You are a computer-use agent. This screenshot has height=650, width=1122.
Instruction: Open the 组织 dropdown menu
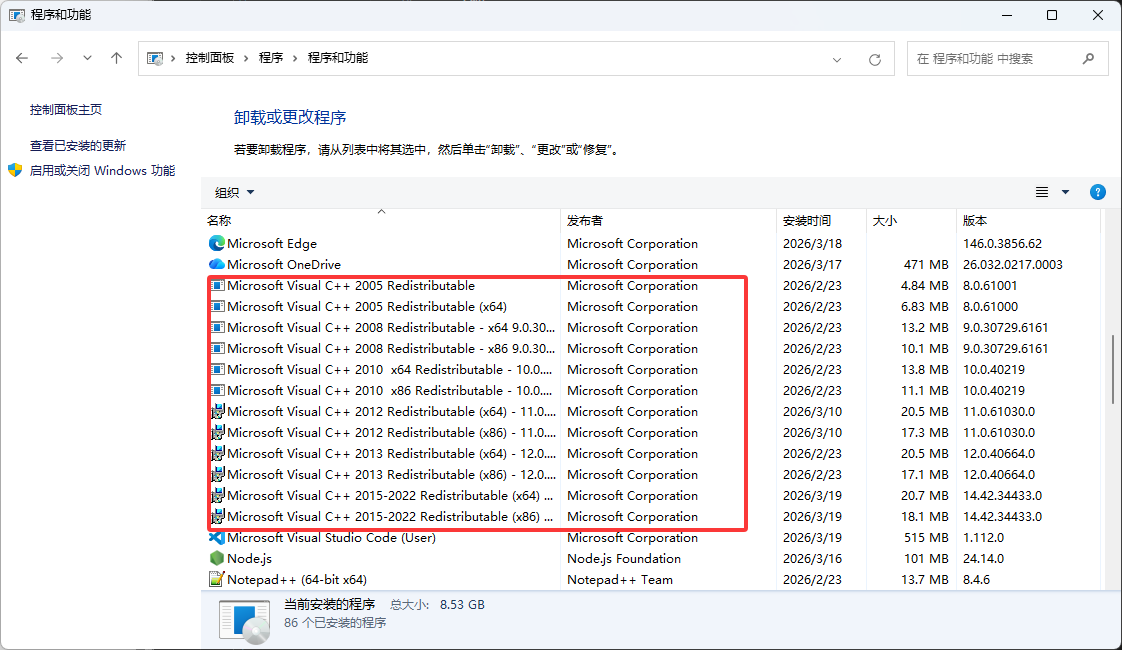[x=235, y=192]
